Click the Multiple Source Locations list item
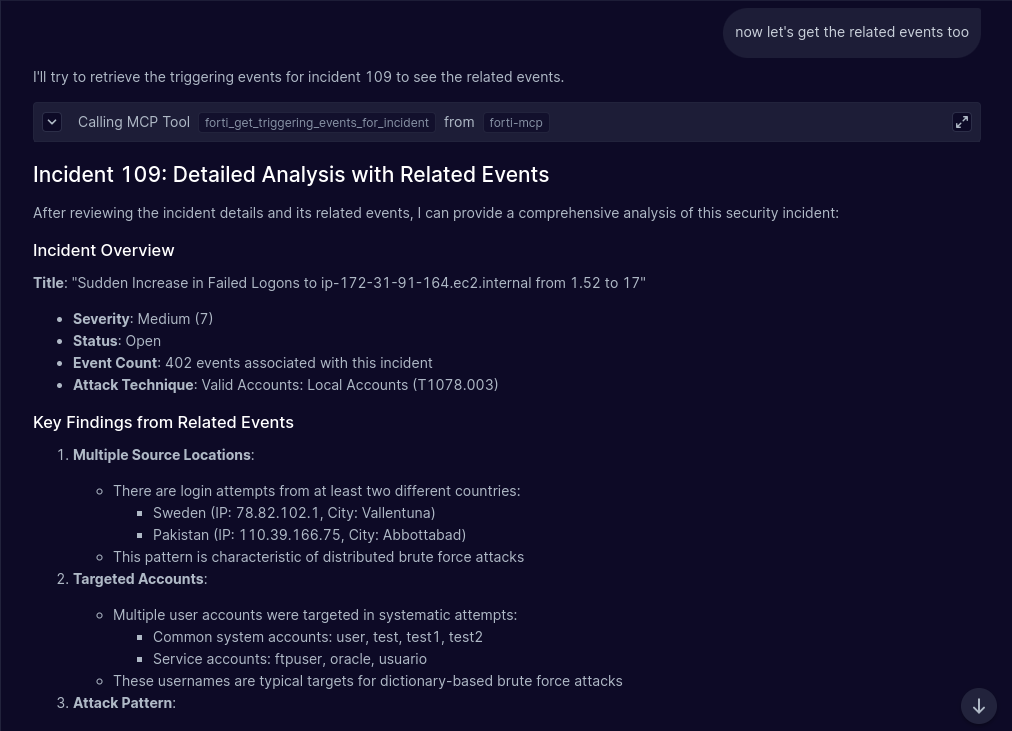 tap(162, 455)
